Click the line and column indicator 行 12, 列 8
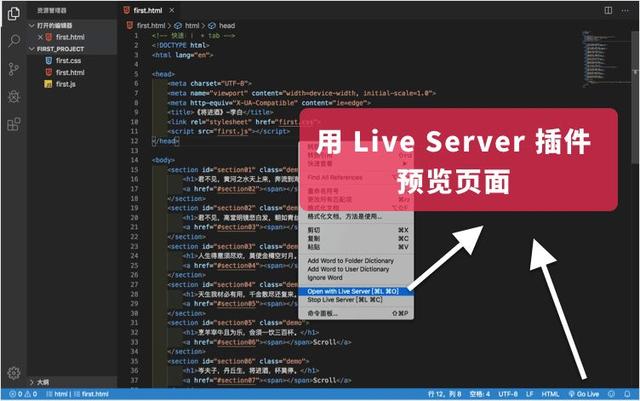This screenshot has width=640, height=401. [444, 394]
